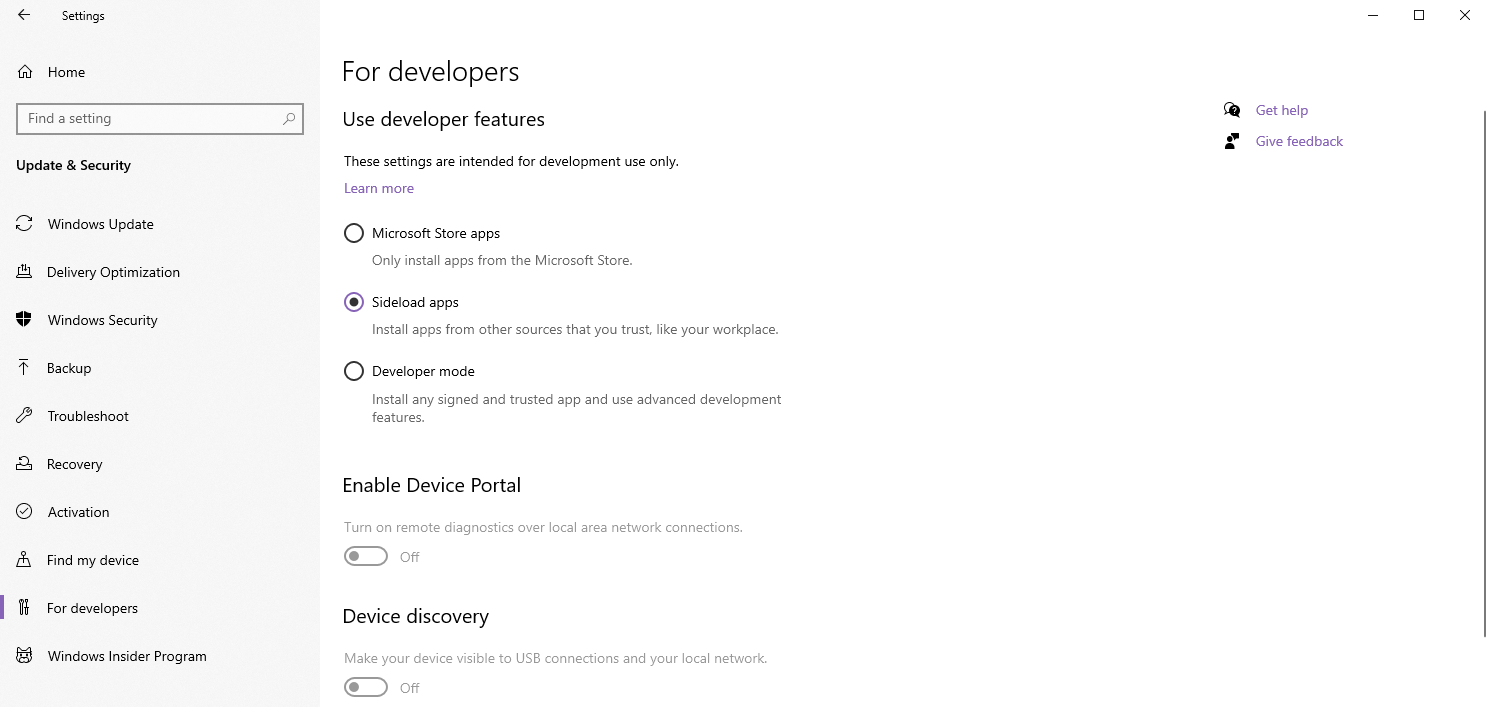Click the Home icon in the sidebar

tap(24, 71)
